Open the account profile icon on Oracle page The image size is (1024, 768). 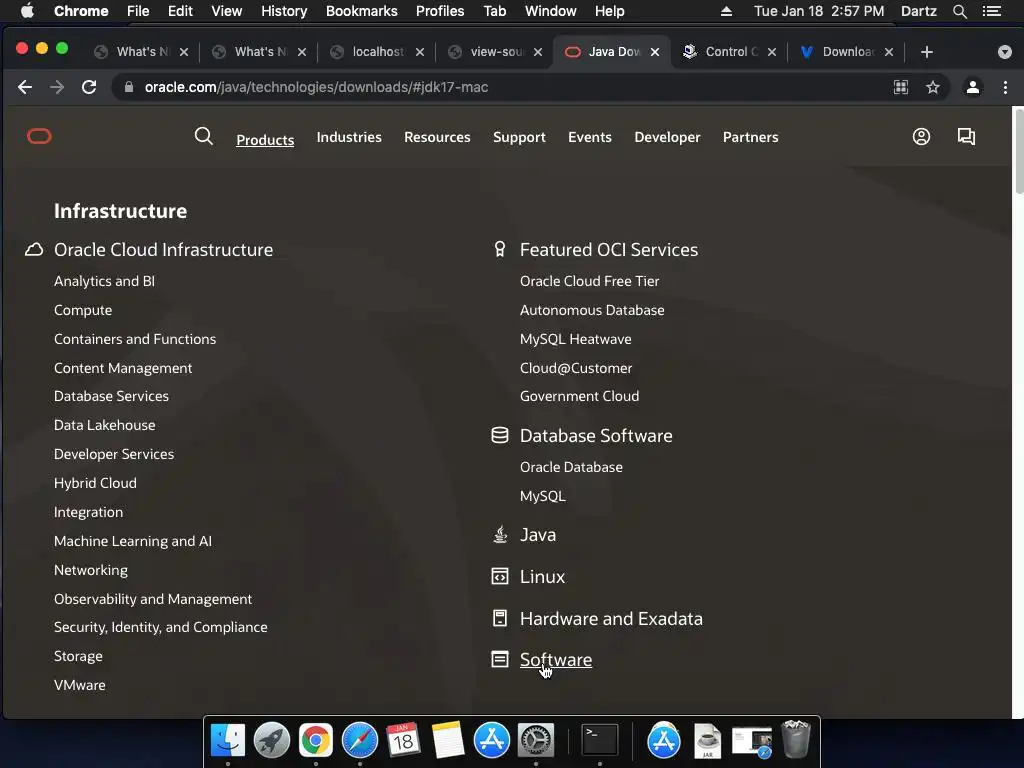[x=921, y=136]
